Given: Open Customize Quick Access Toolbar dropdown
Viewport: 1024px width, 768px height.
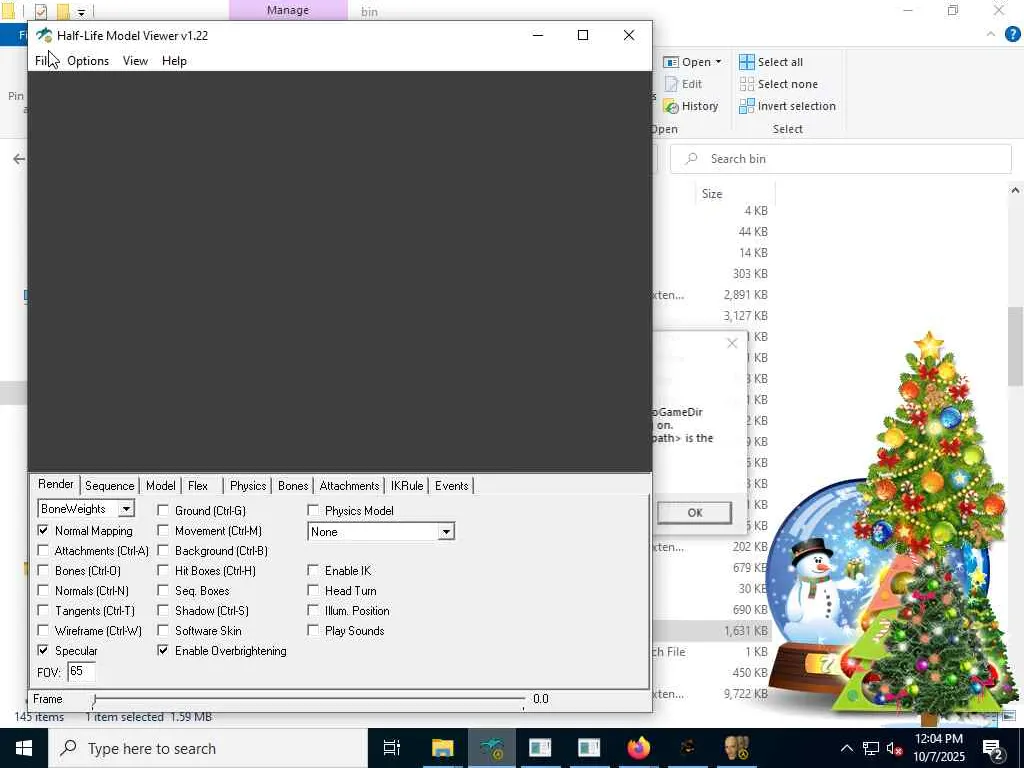Looking at the screenshot, I should [81, 12].
